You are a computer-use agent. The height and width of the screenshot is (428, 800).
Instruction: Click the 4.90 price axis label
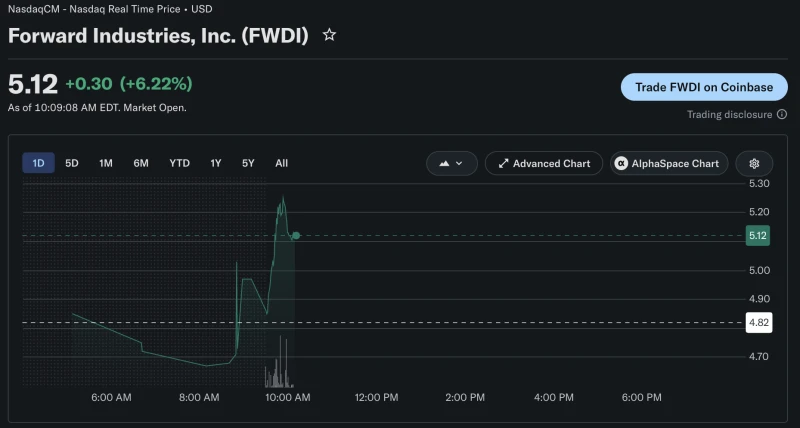tap(759, 299)
